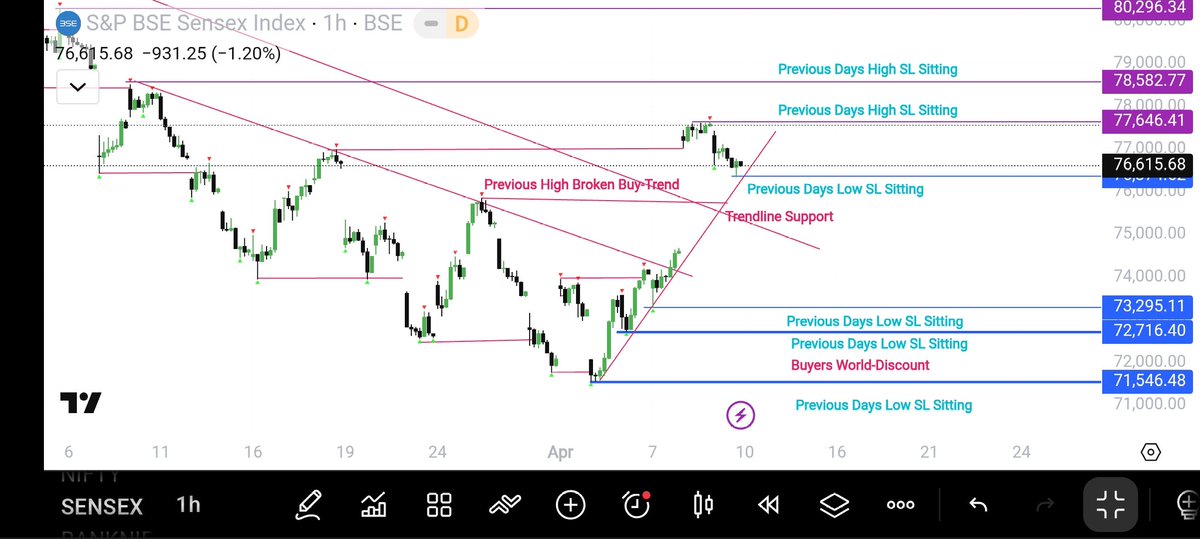Viewport: 1200px width, 539px height.
Task: Select 'Previous Days Low SL Sitting' below 73,295.11 line
Action: tap(875, 321)
